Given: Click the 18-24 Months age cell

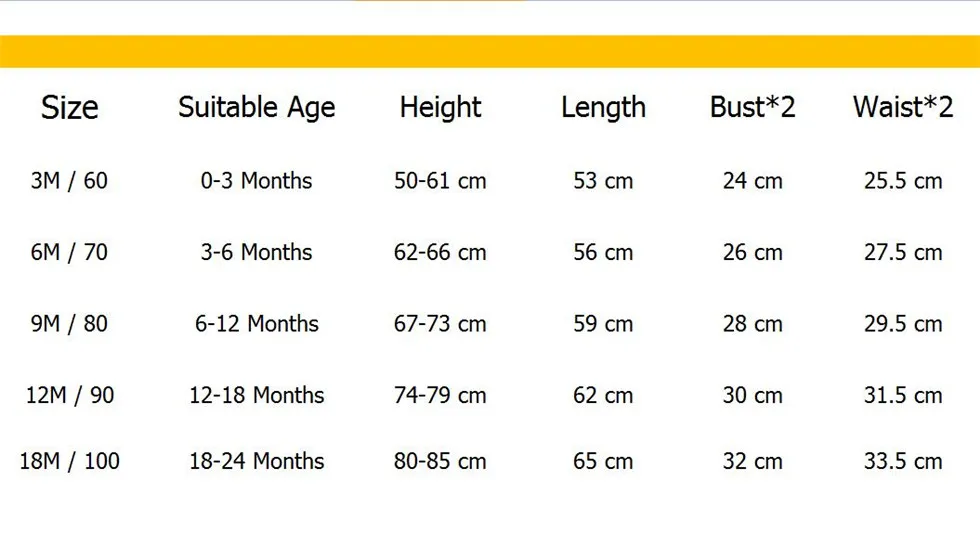Looking at the screenshot, I should click(x=256, y=461).
